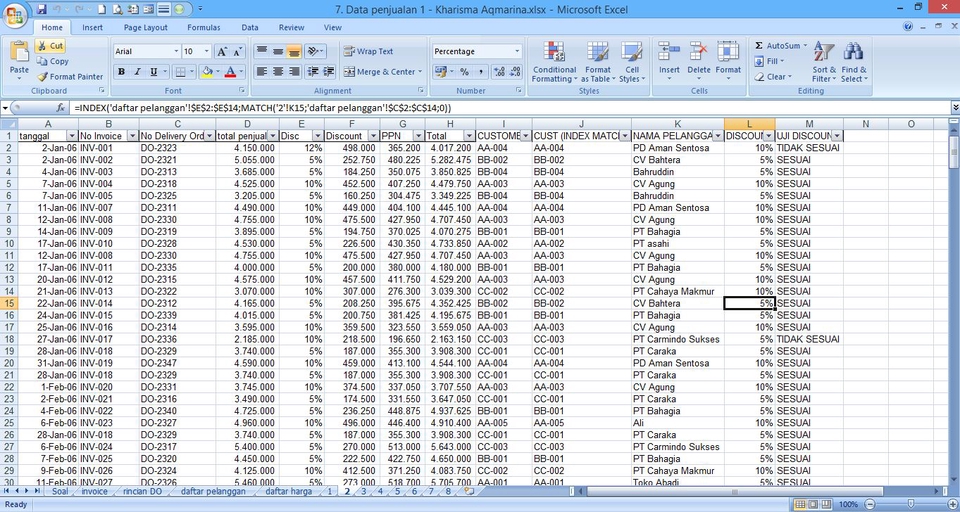This screenshot has height=512, width=960.
Task: Align text left in cell
Action: click(262, 72)
